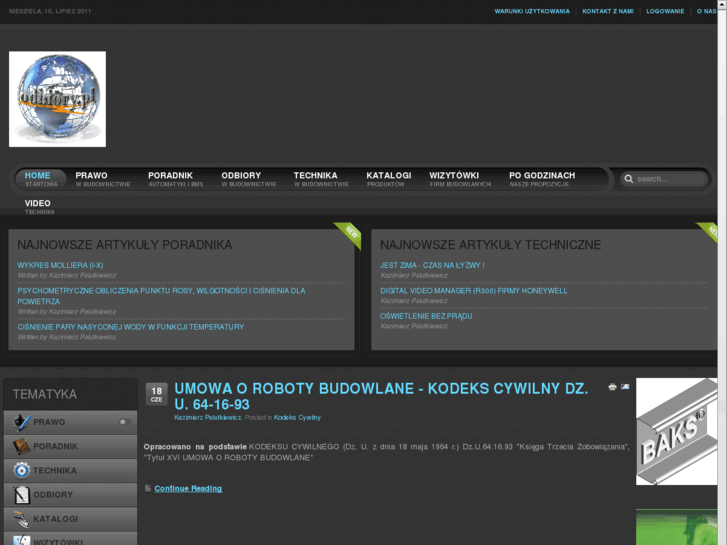Click the Kodeks Cywilny category link
The height and width of the screenshot is (545, 727).
pyautogui.click(x=297, y=417)
